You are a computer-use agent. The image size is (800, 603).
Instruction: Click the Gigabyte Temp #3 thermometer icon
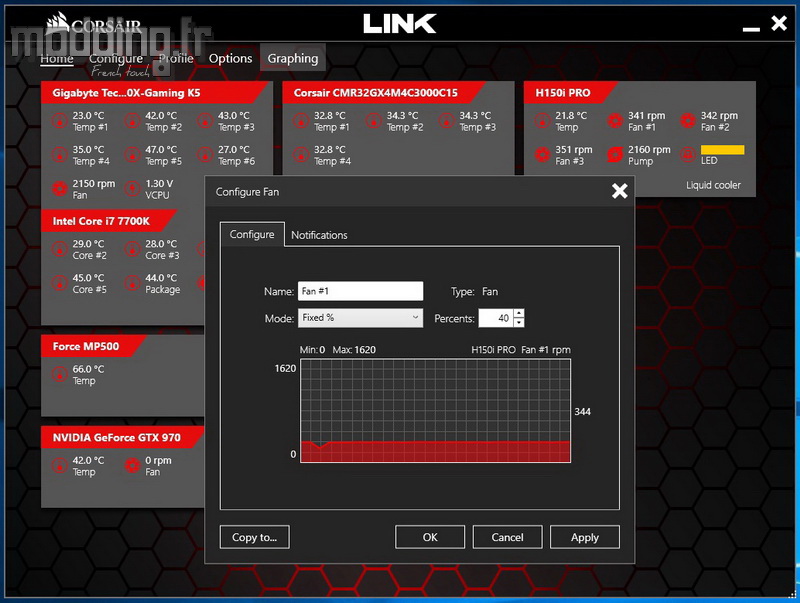205,121
